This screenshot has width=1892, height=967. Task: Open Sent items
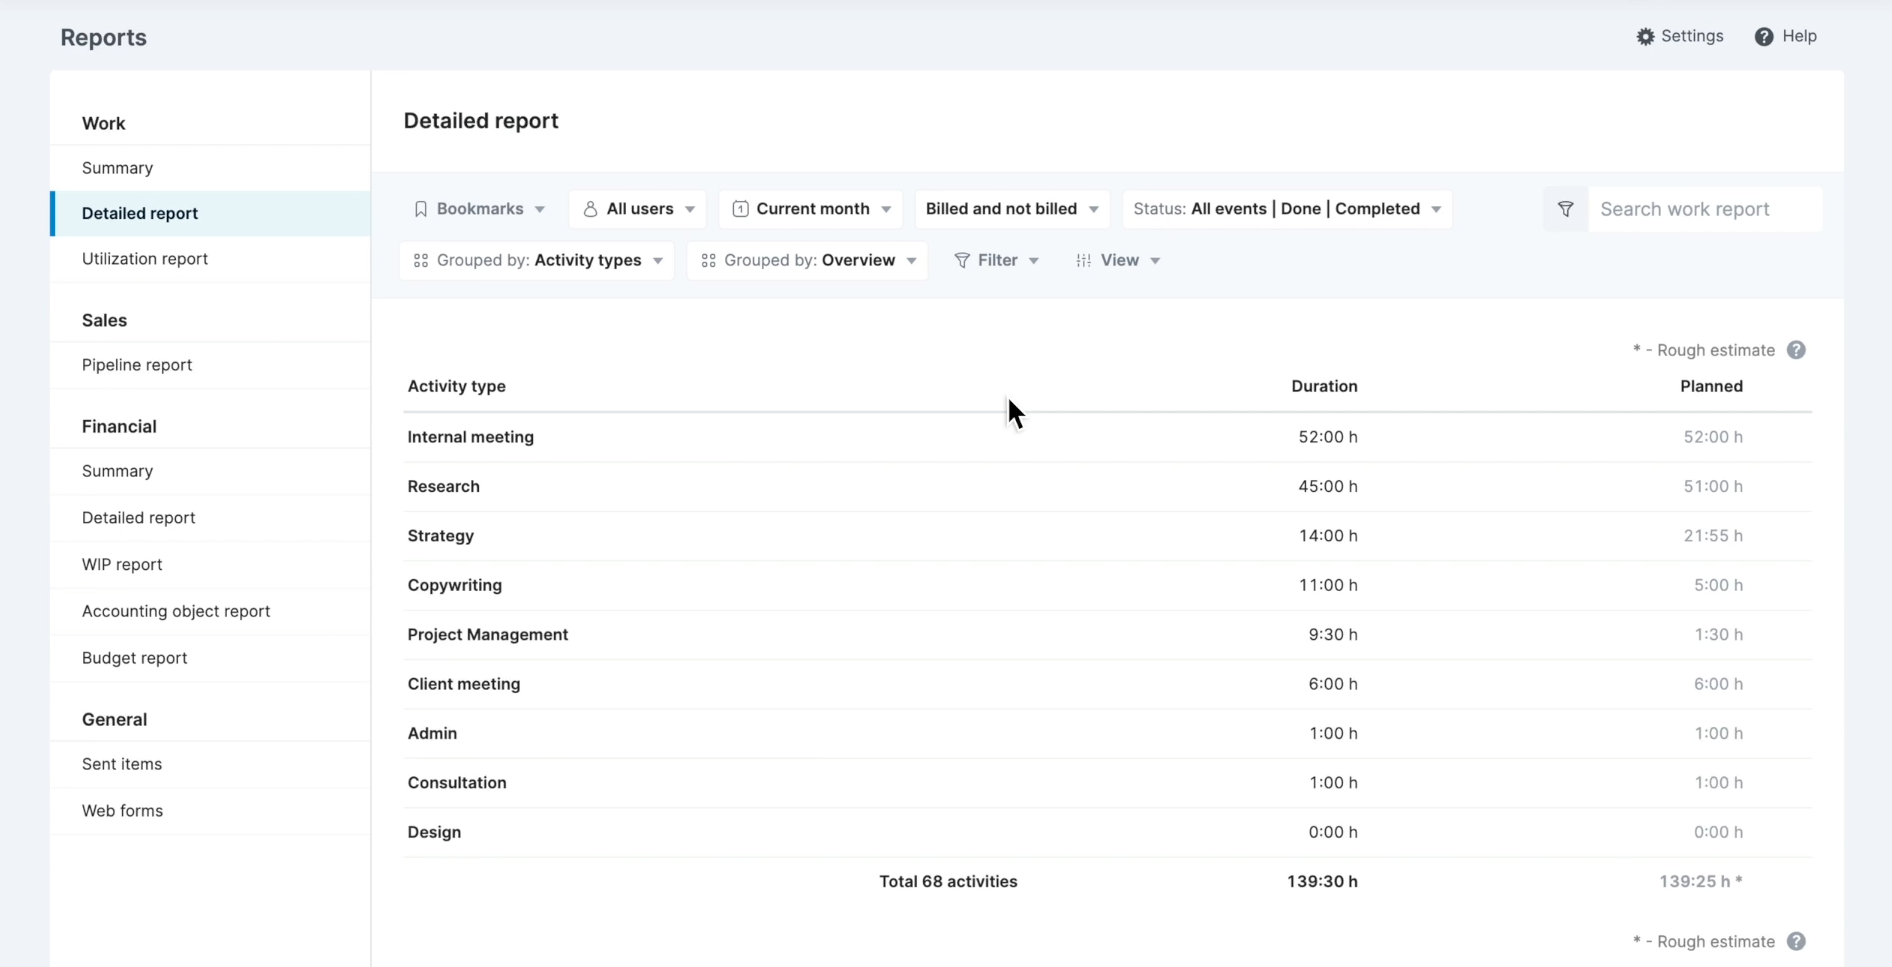(x=210, y=764)
